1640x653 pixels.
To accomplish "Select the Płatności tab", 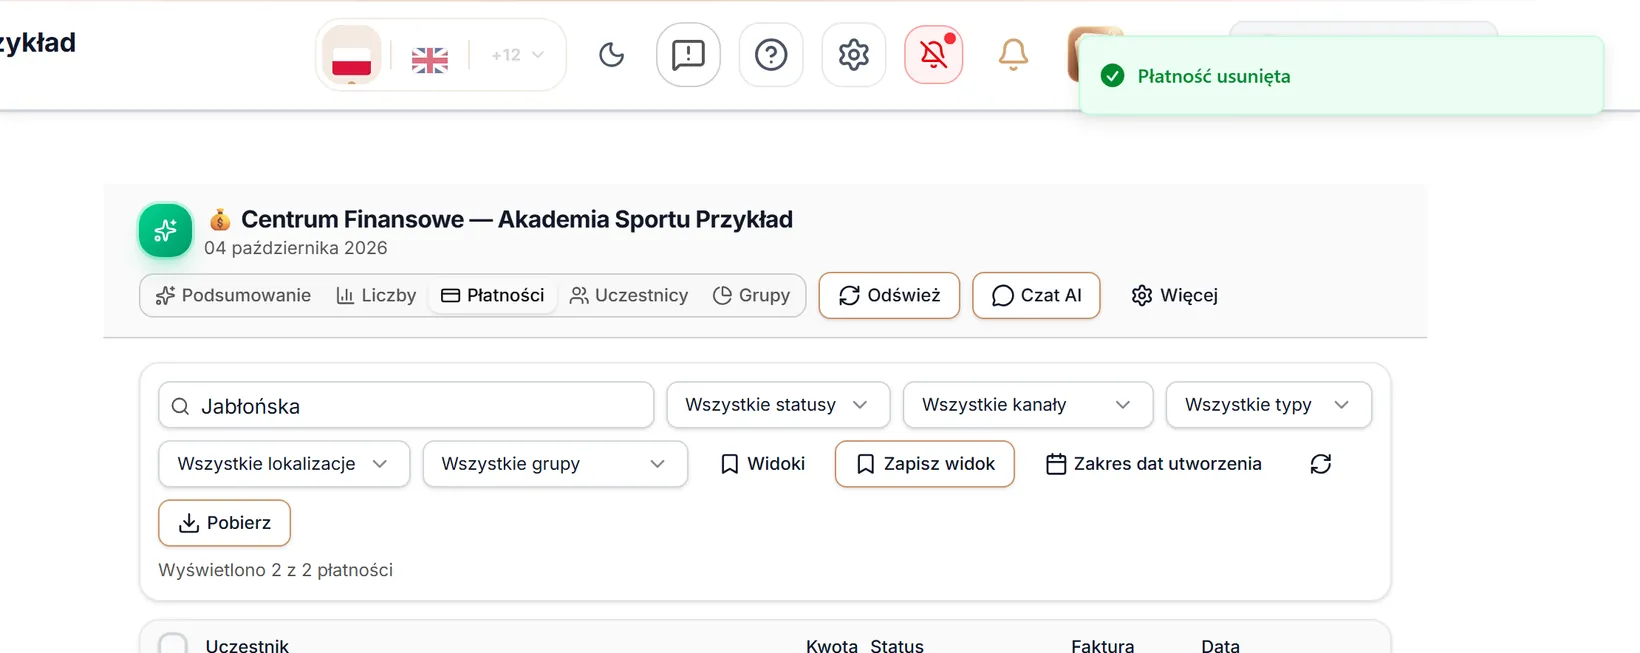I will [493, 295].
